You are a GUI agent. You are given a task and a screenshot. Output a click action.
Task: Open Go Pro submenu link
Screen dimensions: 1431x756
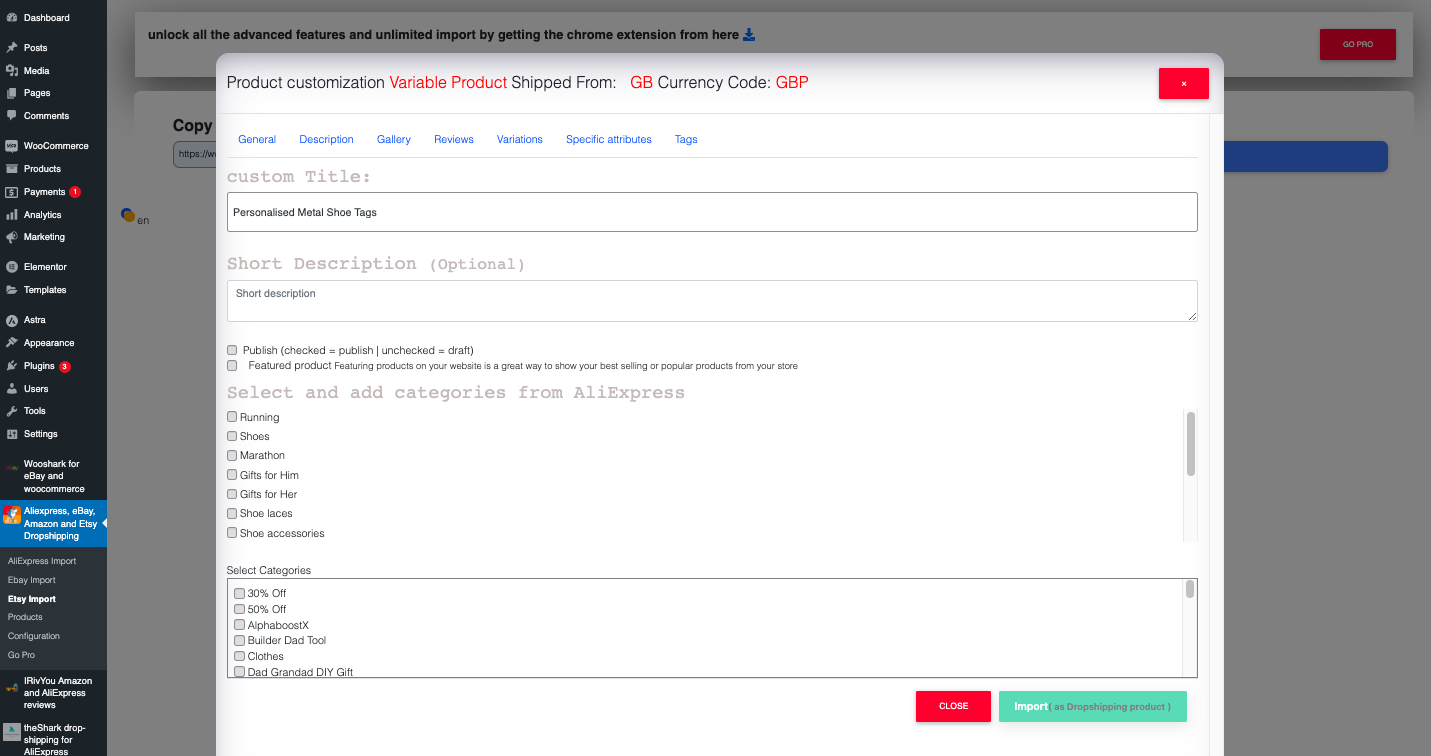coord(21,655)
